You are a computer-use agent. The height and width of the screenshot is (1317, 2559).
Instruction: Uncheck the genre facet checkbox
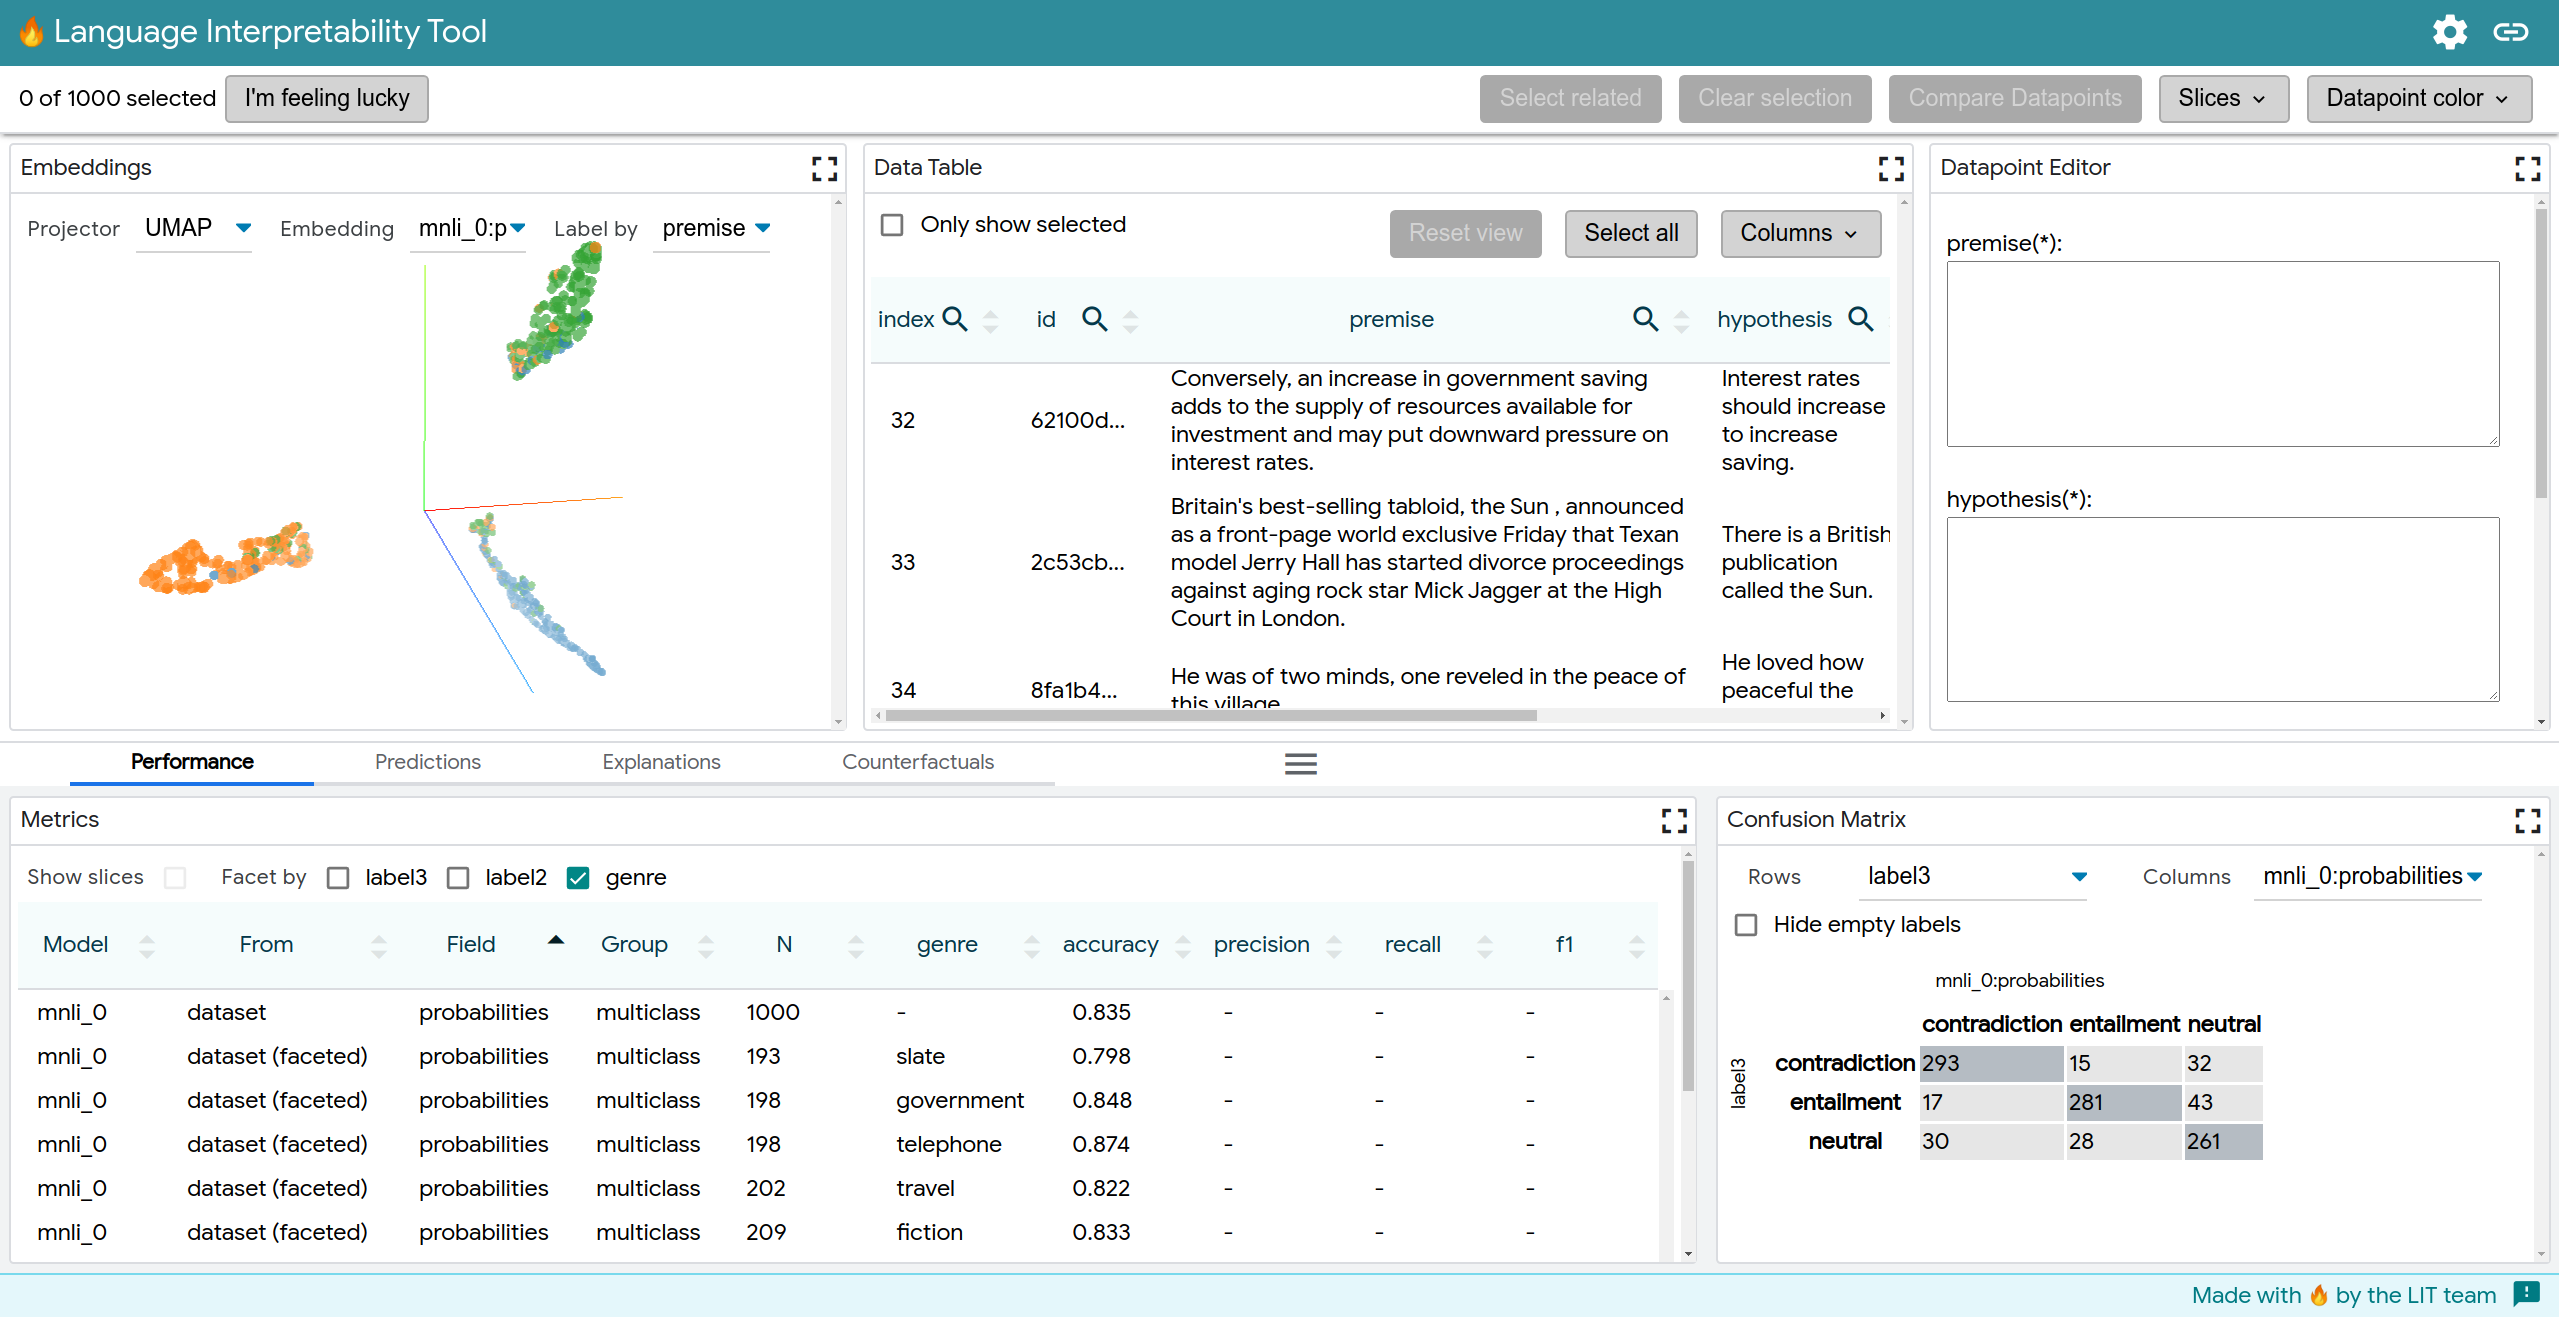(x=577, y=878)
